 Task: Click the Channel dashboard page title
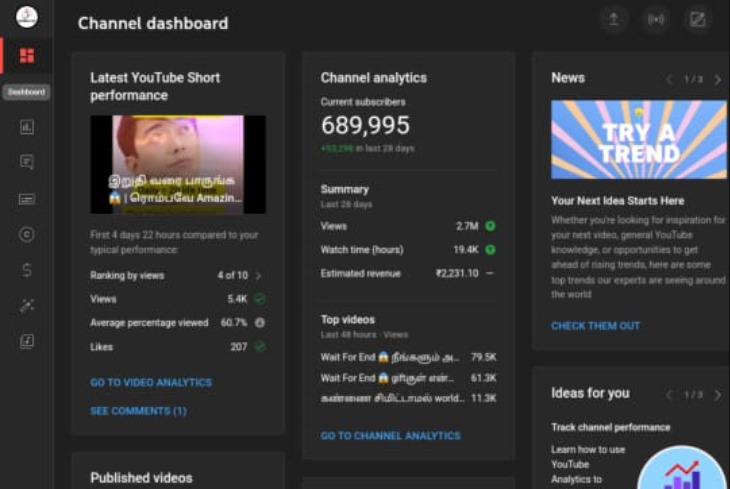tap(153, 23)
